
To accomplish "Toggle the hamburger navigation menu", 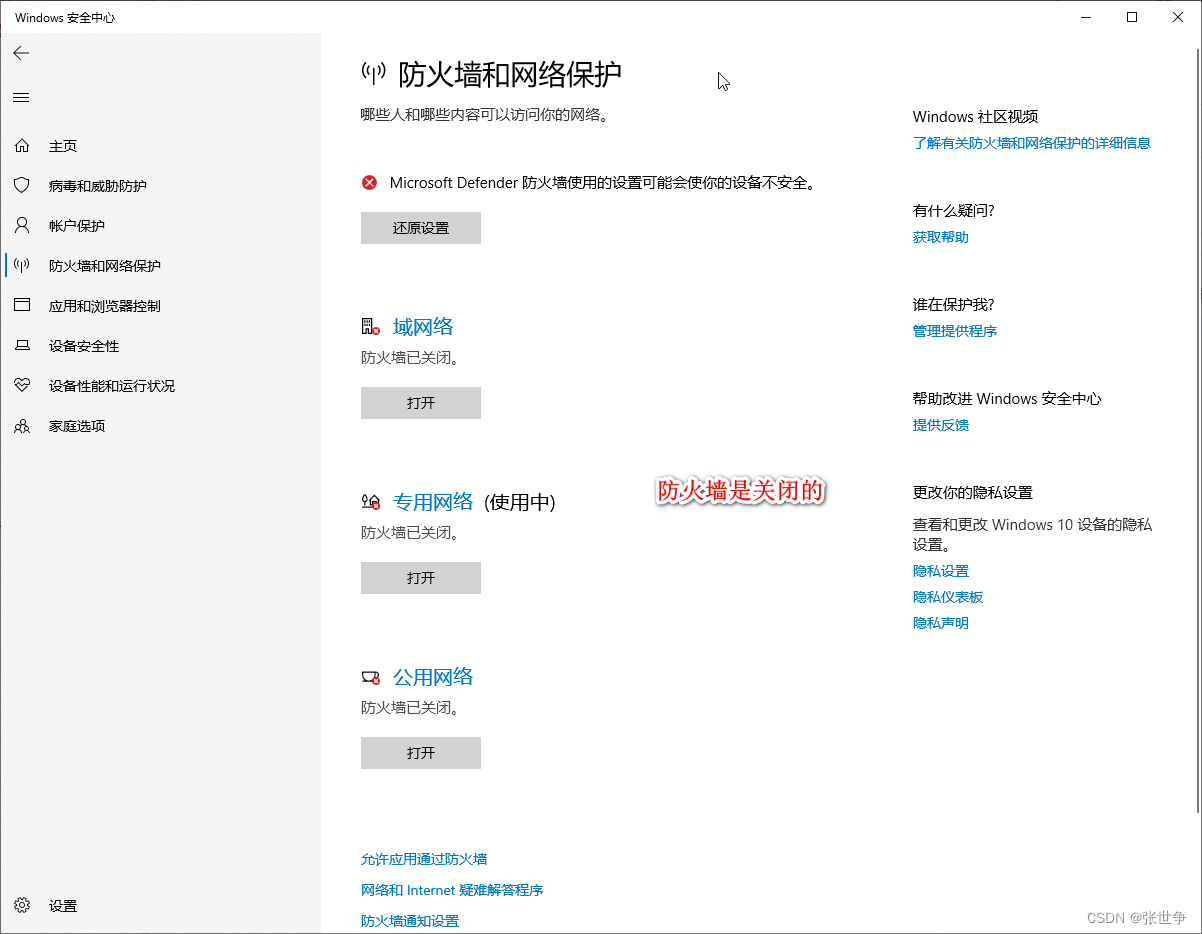I will pos(21,97).
